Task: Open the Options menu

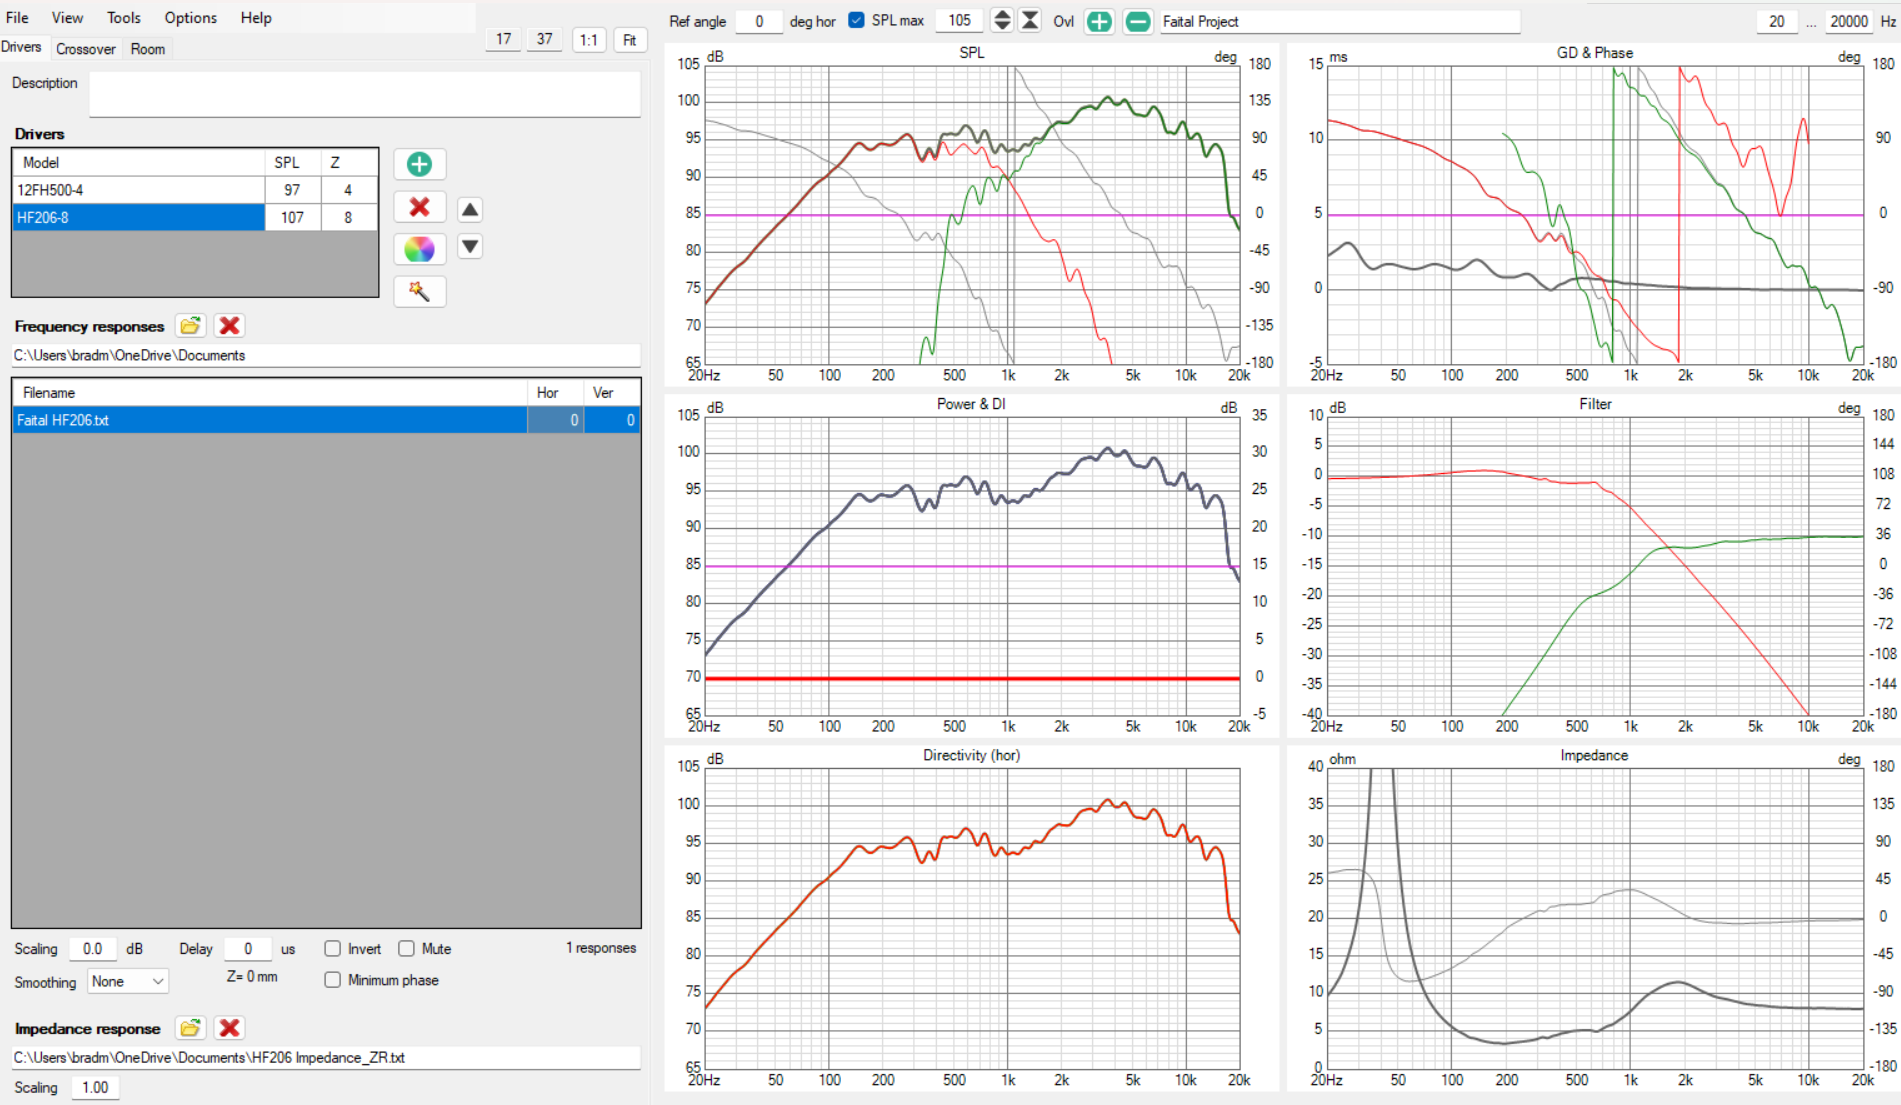Action: coord(191,18)
